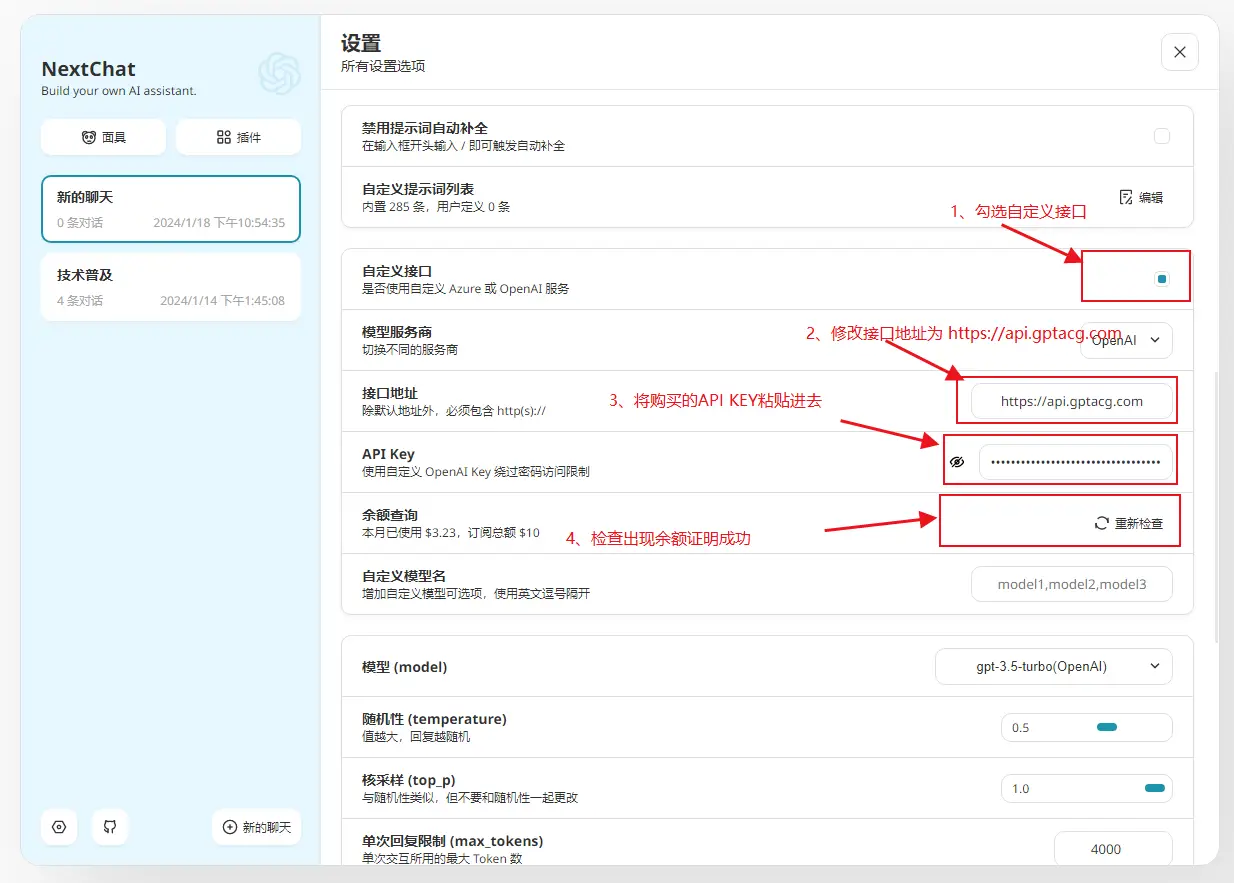Screen dimensions: 1234x883
Task: Expand 模型服务商 OpenAI dropdown
Action: (1126, 340)
